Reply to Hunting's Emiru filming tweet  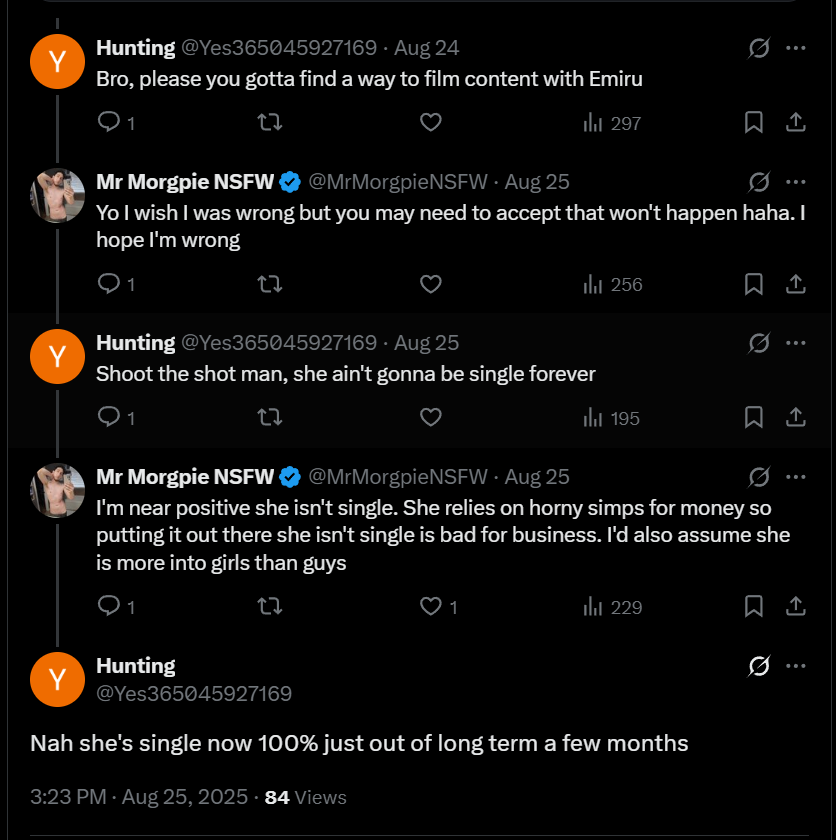(109, 123)
